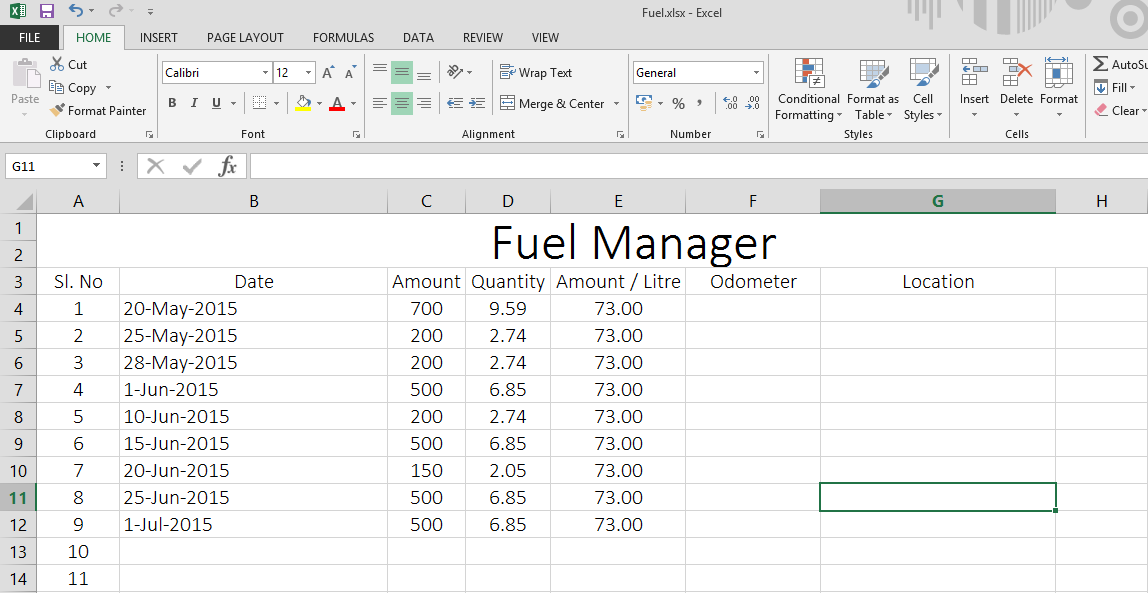1148x593 pixels.
Task: Increase indent in Alignment group
Action: [477, 103]
